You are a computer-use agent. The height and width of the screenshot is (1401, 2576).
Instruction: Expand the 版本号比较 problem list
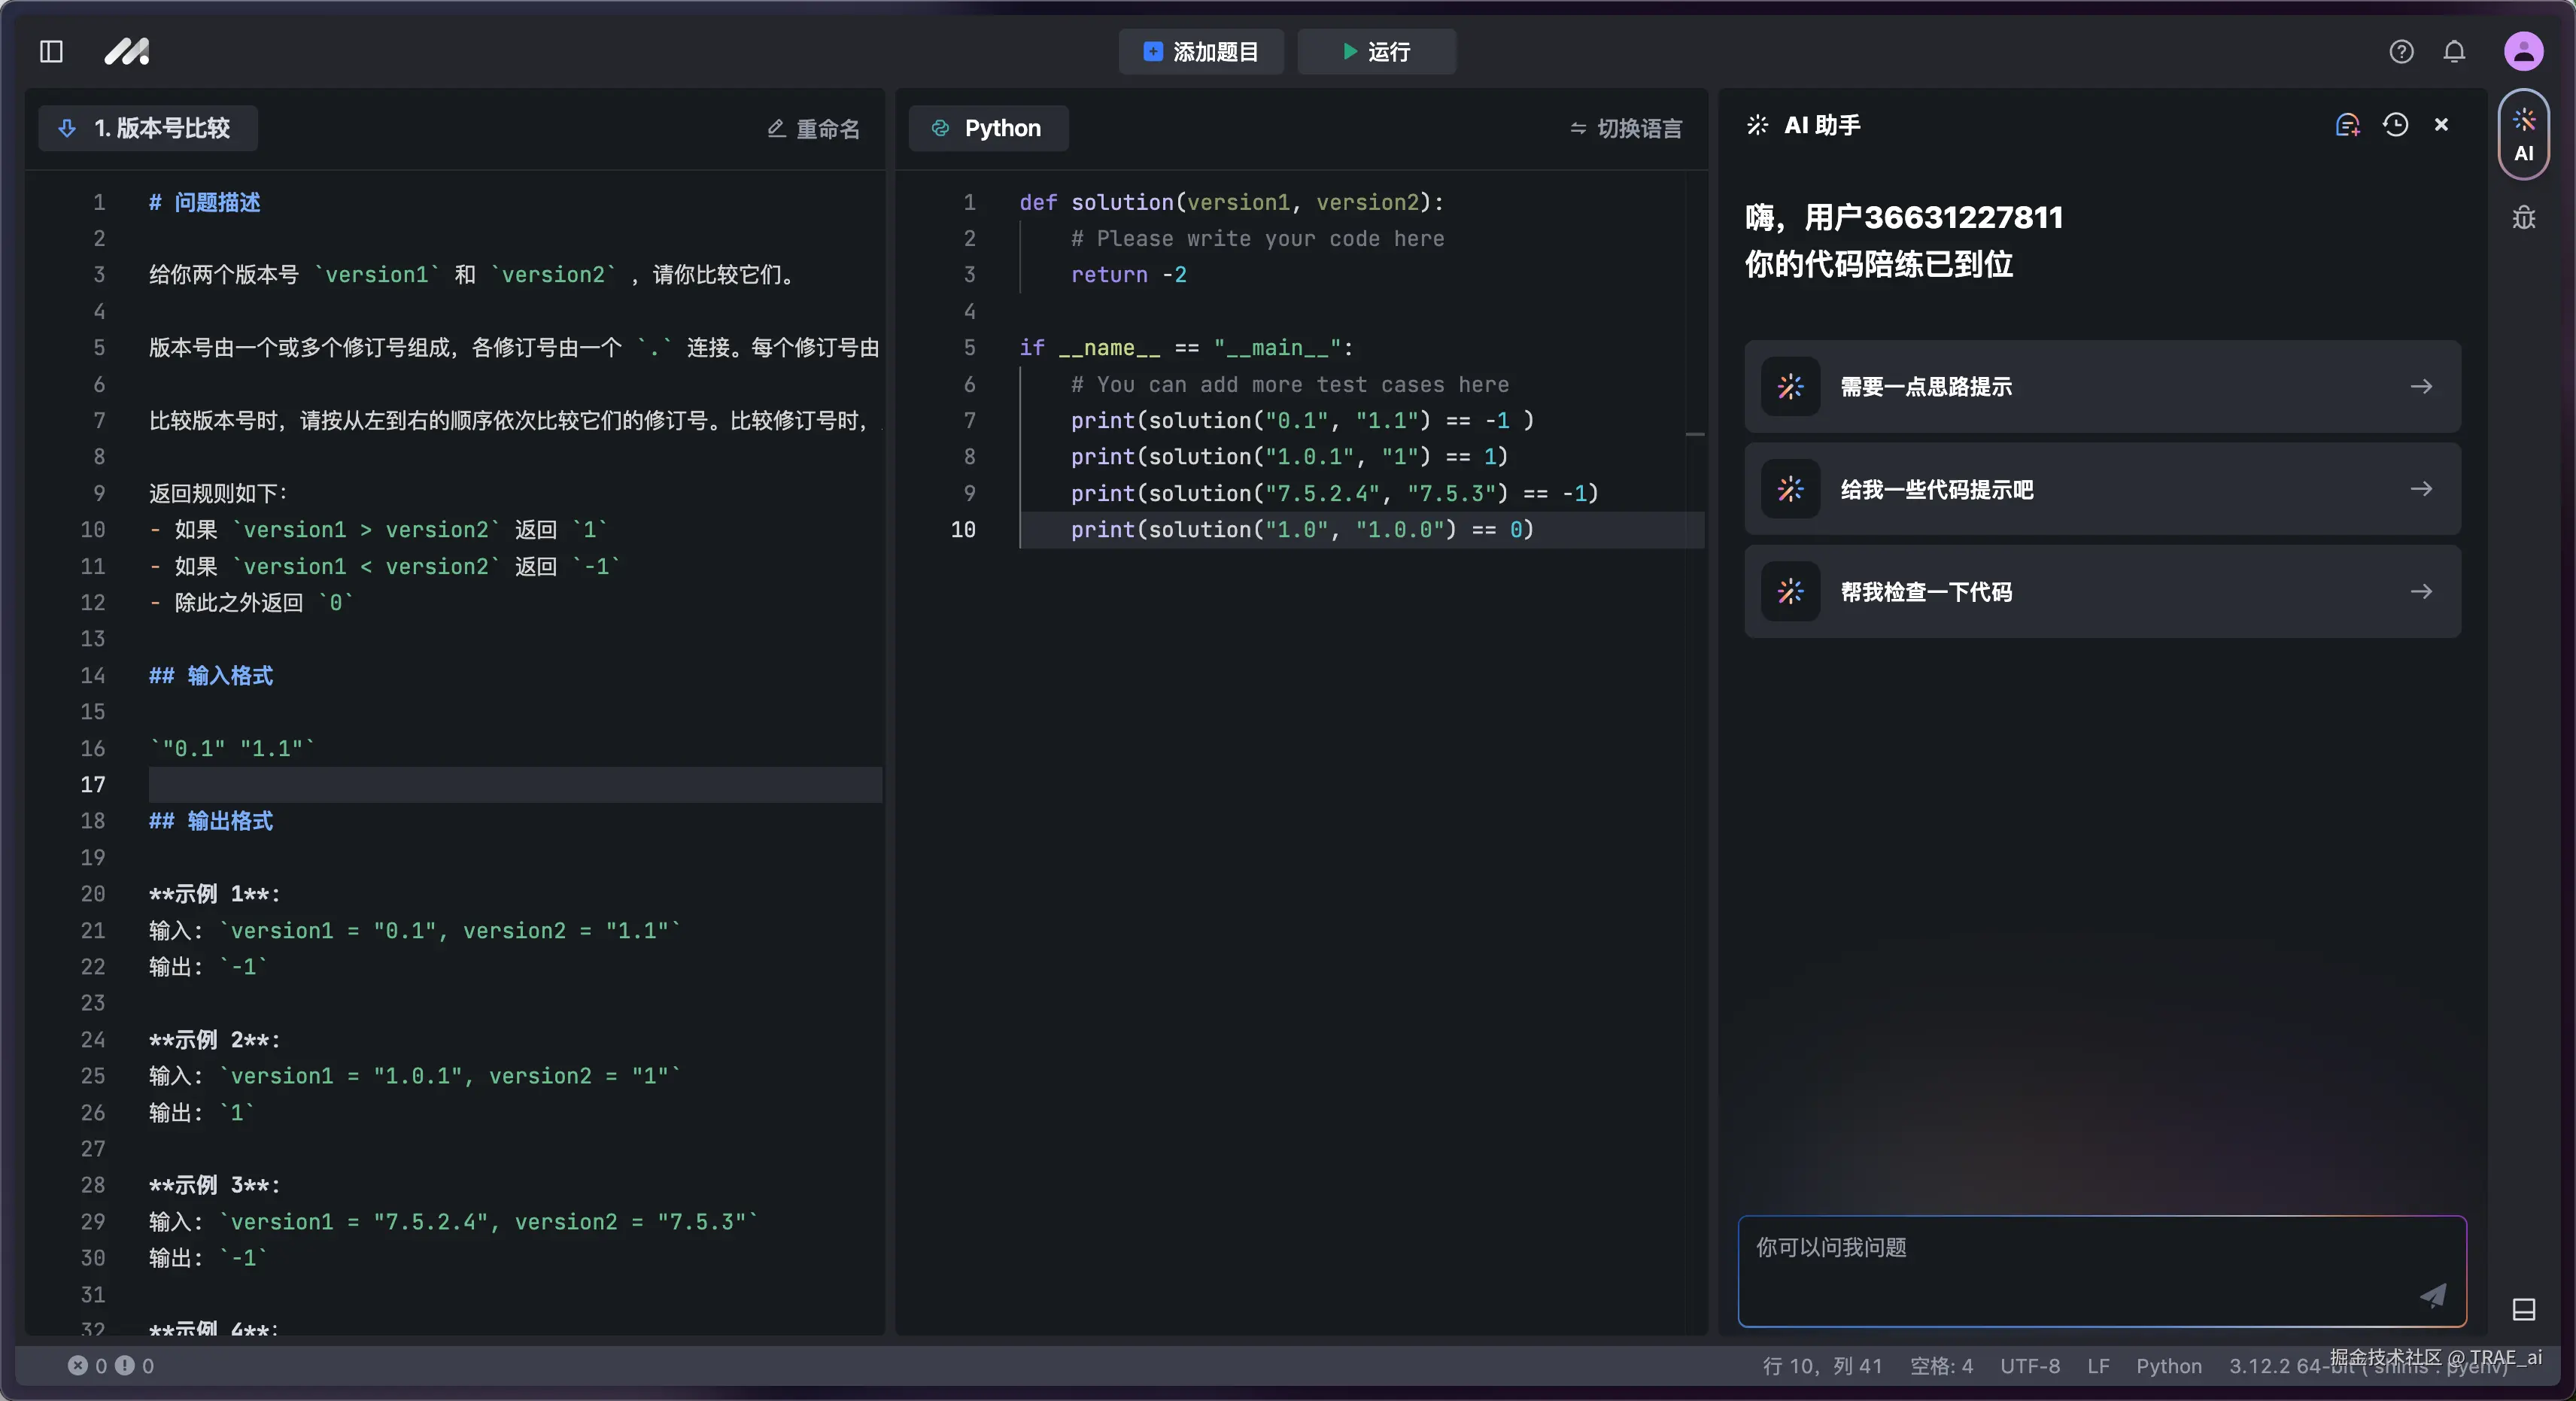(148, 128)
